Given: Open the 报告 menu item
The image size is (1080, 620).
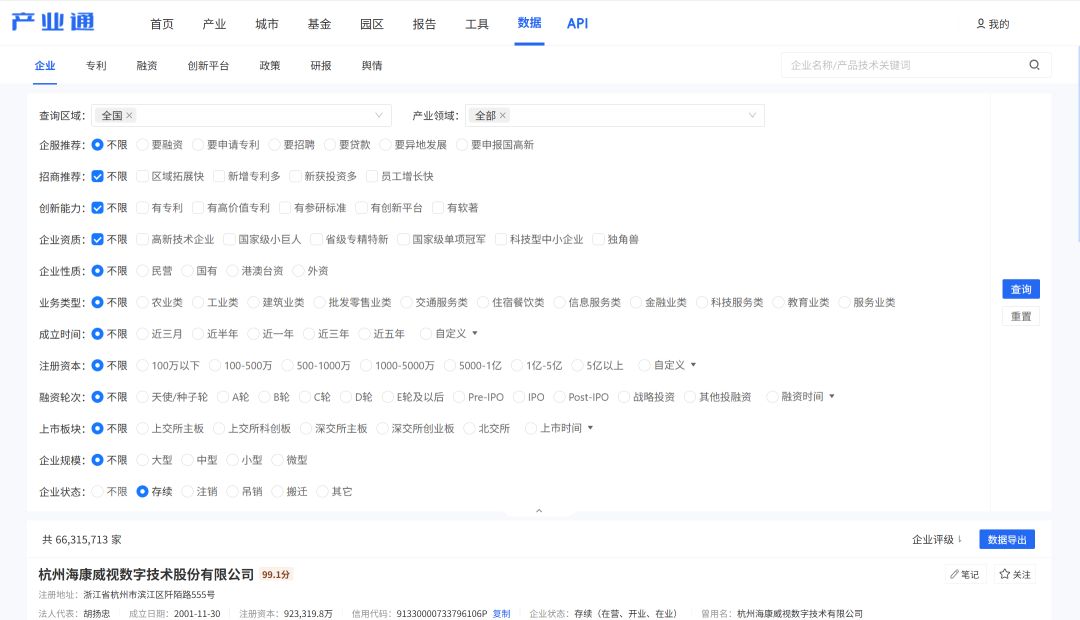Looking at the screenshot, I should click(x=424, y=24).
